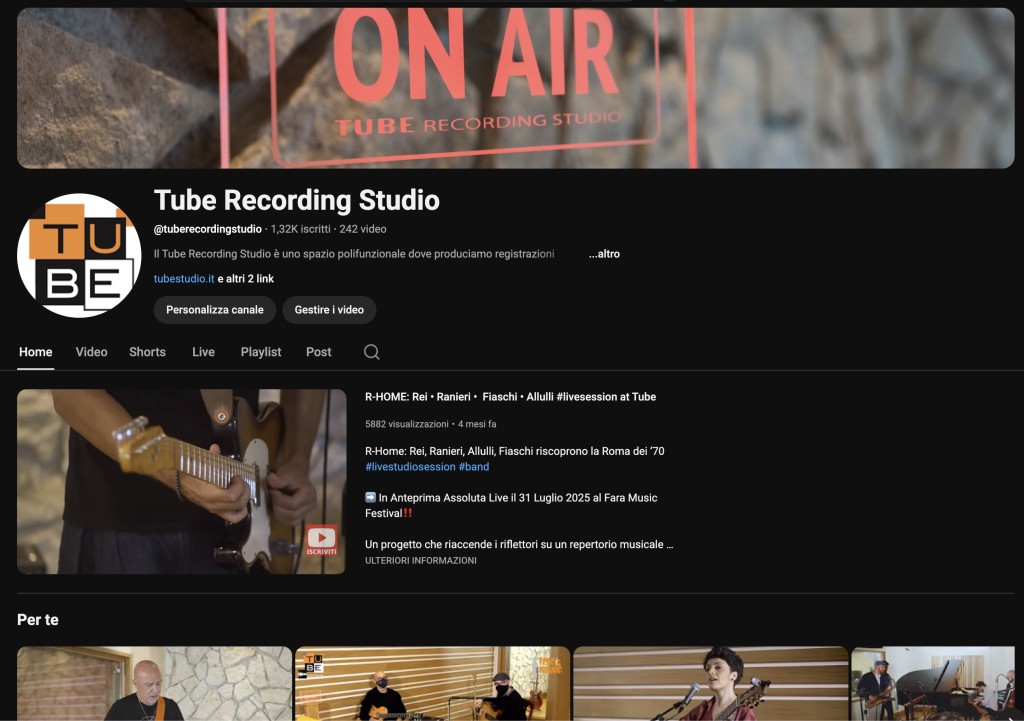This screenshot has width=1024, height=721.
Task: Open the tubestudio.it link
Action: pos(184,279)
